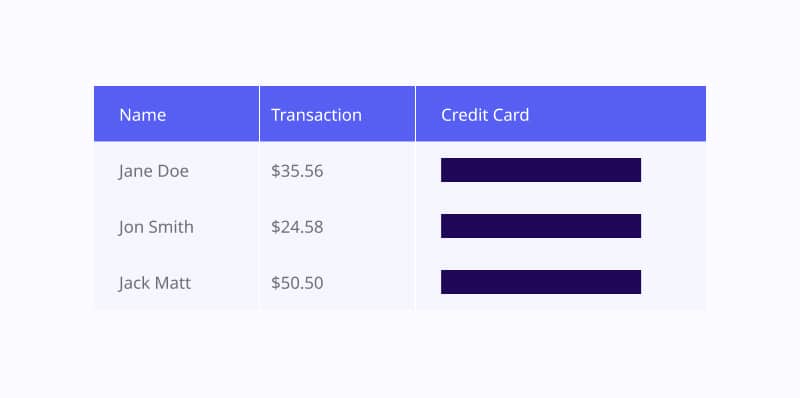Click the Transaction column header

(x=337, y=114)
